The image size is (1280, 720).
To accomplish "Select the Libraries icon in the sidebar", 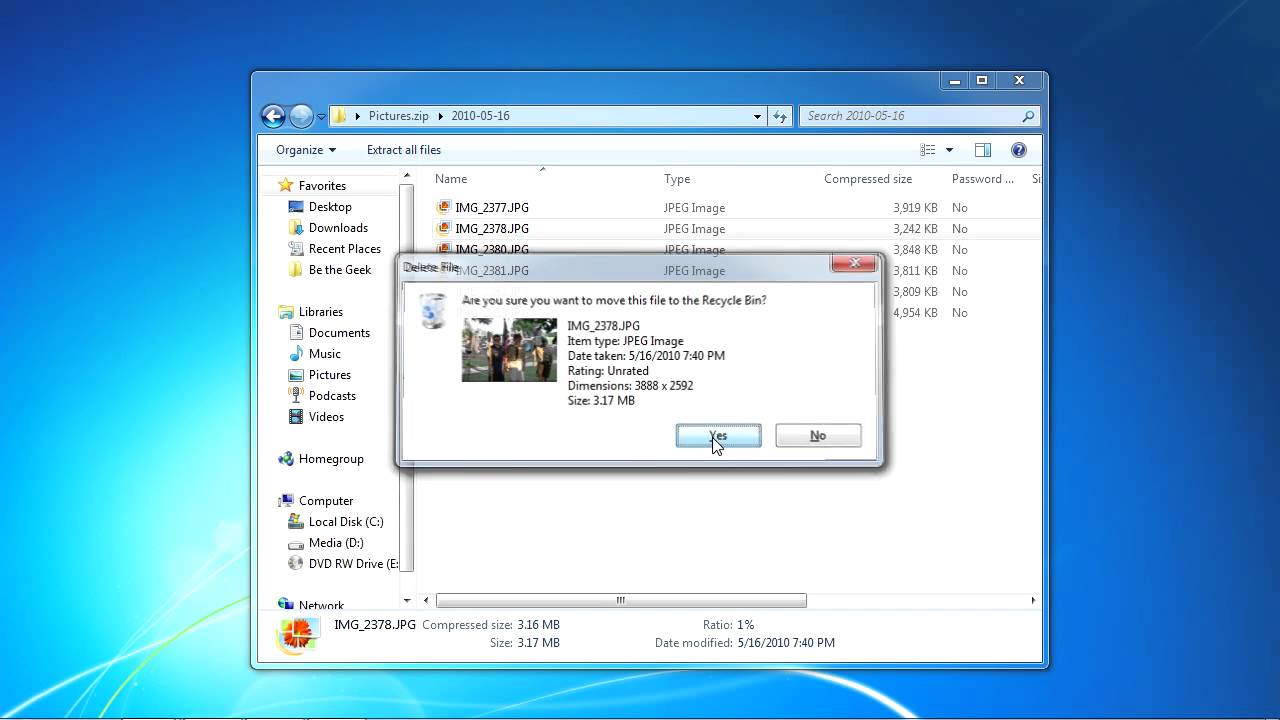I will coord(286,312).
